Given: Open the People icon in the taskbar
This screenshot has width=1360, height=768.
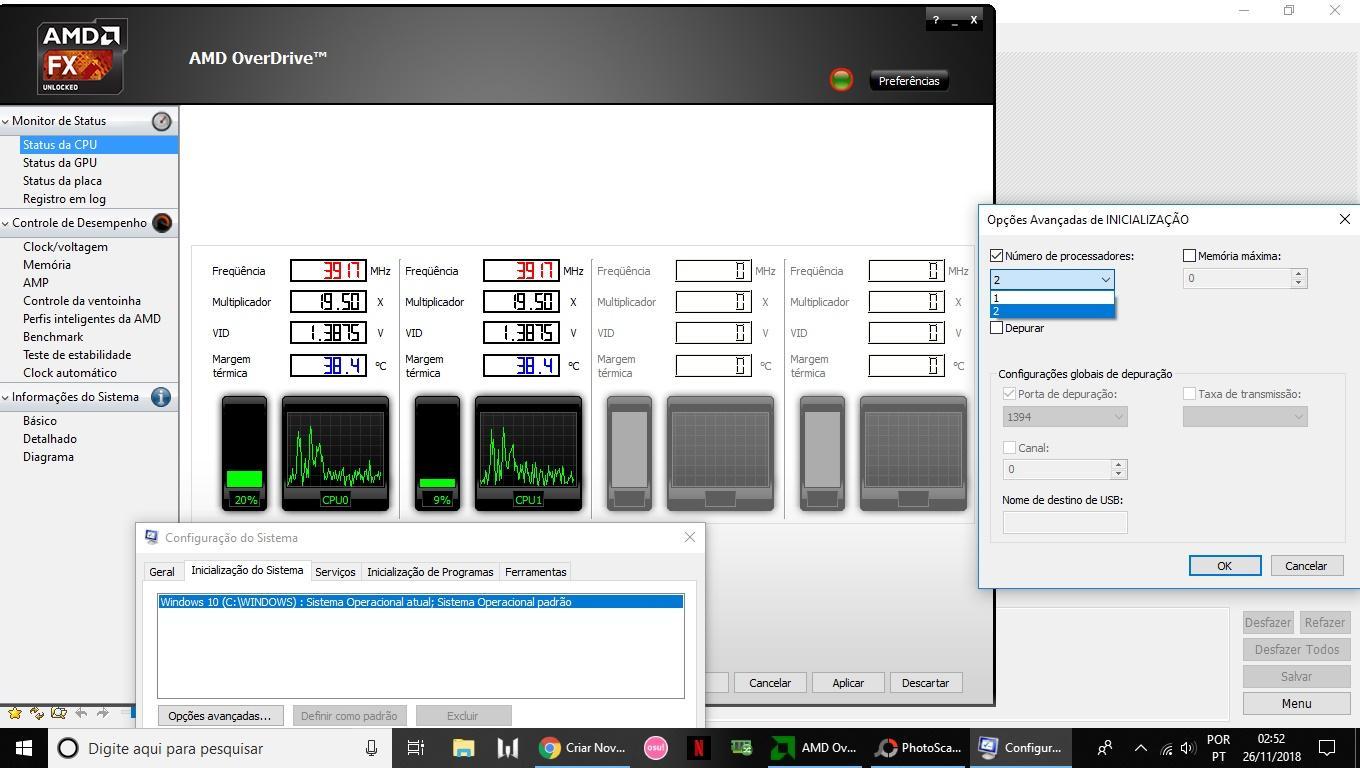Looking at the screenshot, I should [x=1105, y=748].
